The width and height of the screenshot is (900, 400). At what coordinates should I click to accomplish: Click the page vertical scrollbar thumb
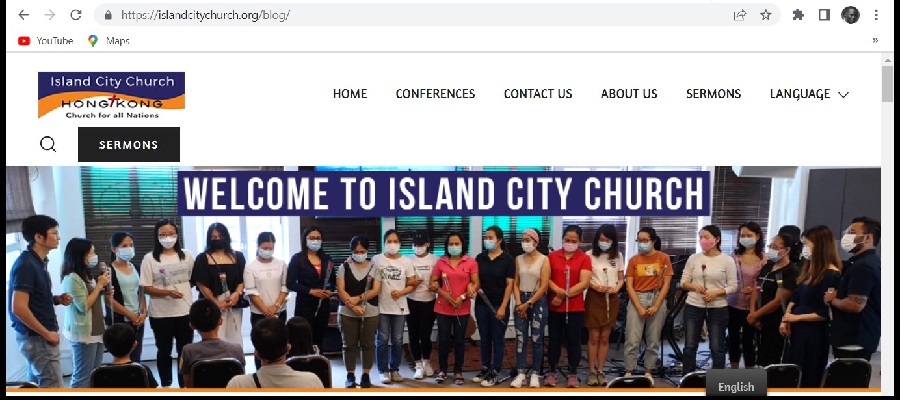pyautogui.click(x=887, y=84)
